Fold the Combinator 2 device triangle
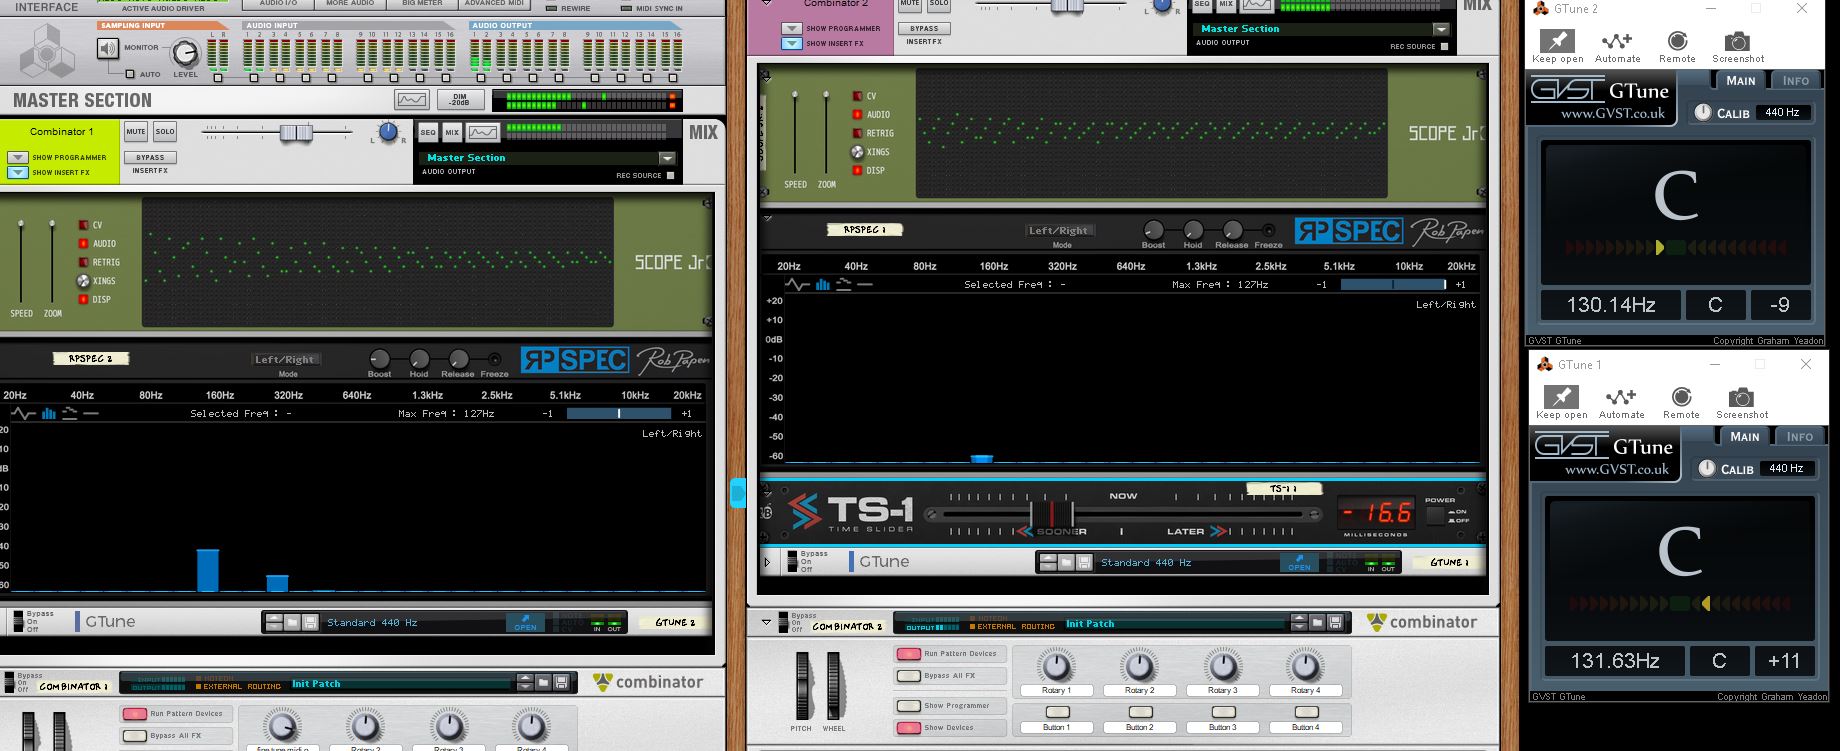The height and width of the screenshot is (751, 1840). point(766,622)
